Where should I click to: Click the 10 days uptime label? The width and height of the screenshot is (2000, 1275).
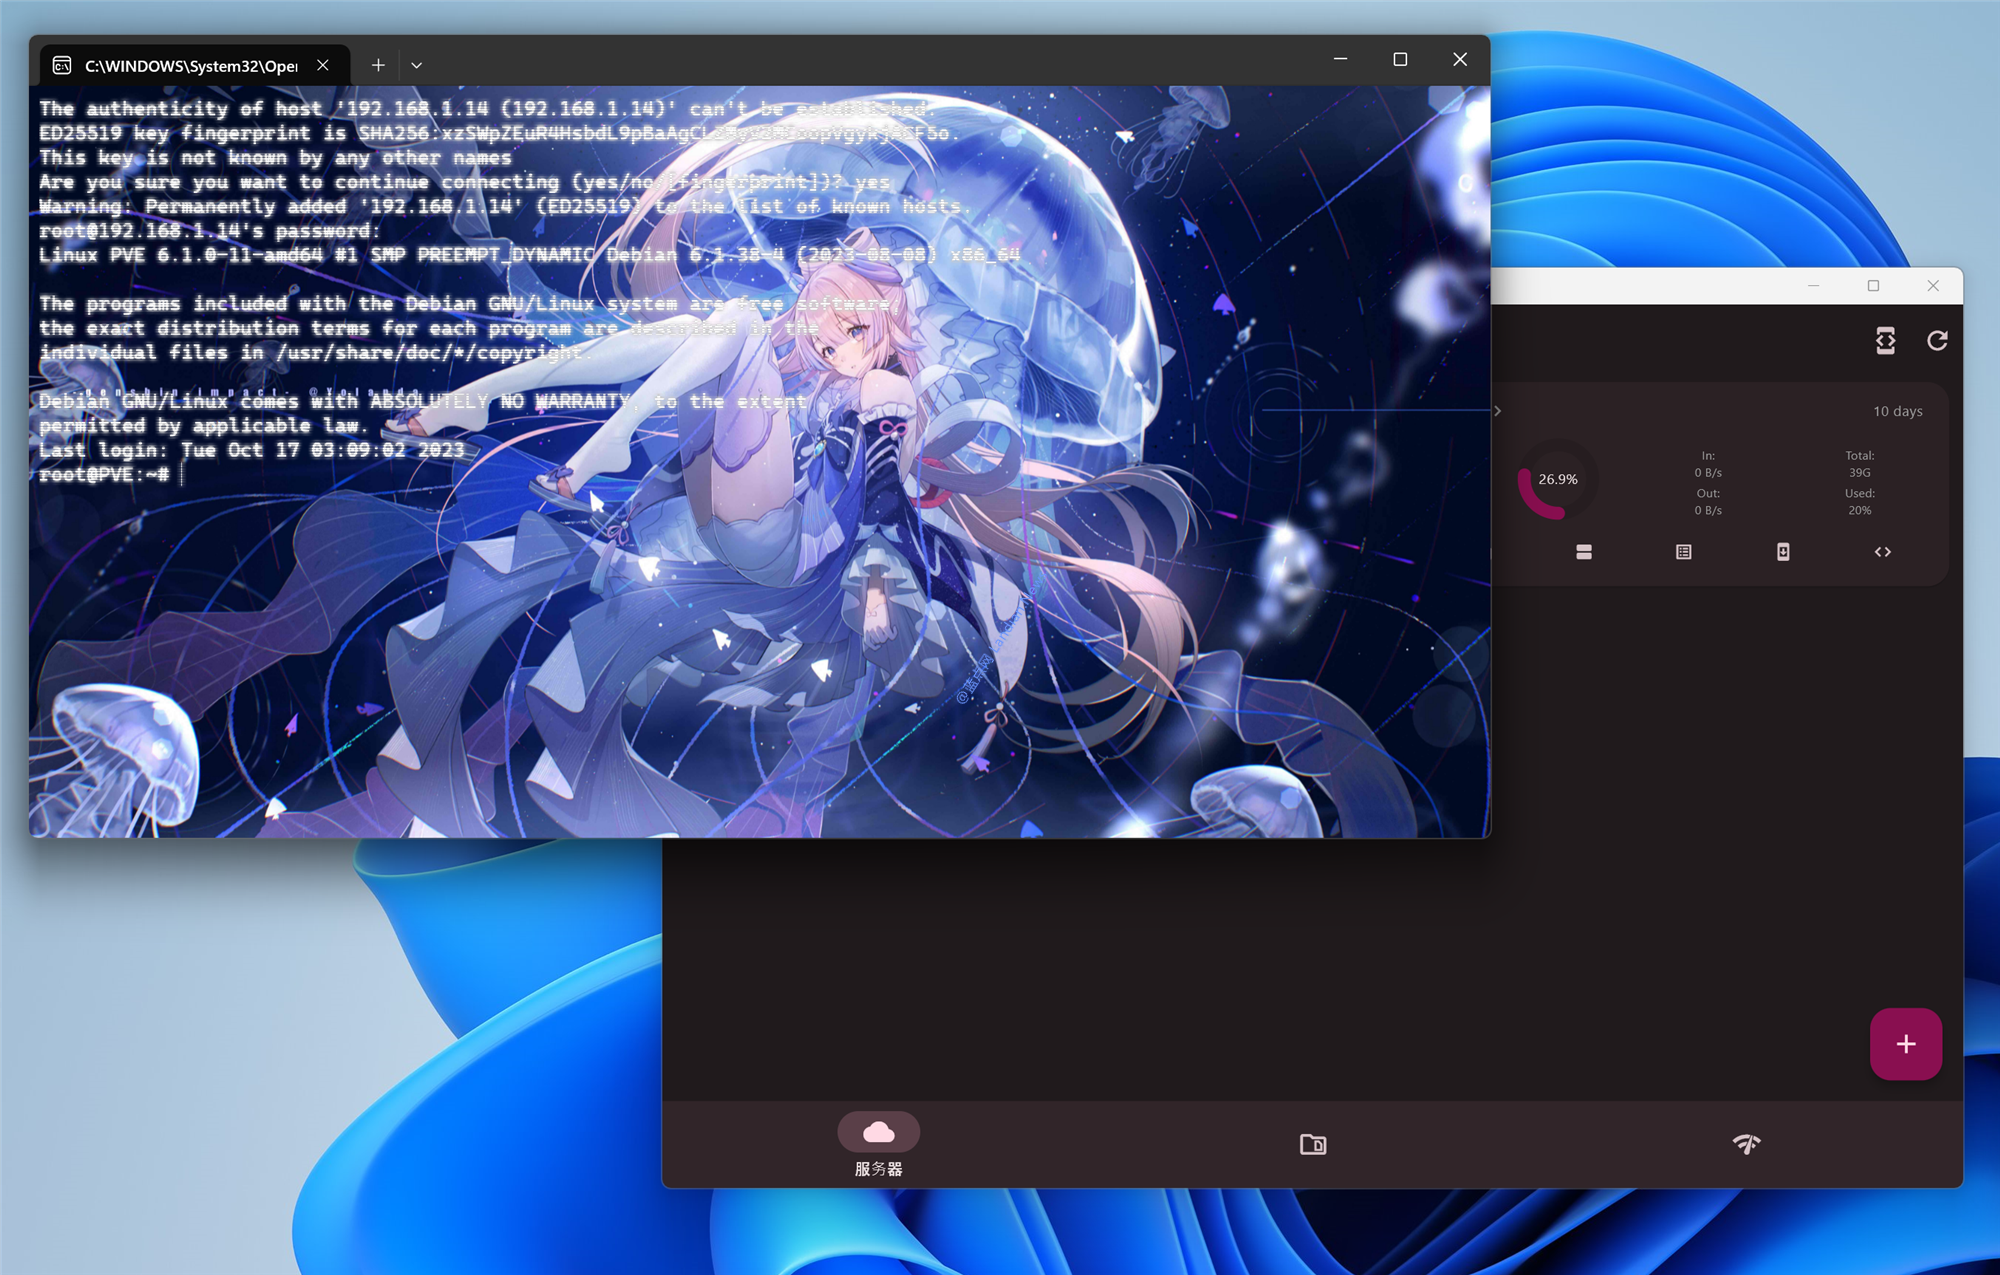tap(1897, 411)
